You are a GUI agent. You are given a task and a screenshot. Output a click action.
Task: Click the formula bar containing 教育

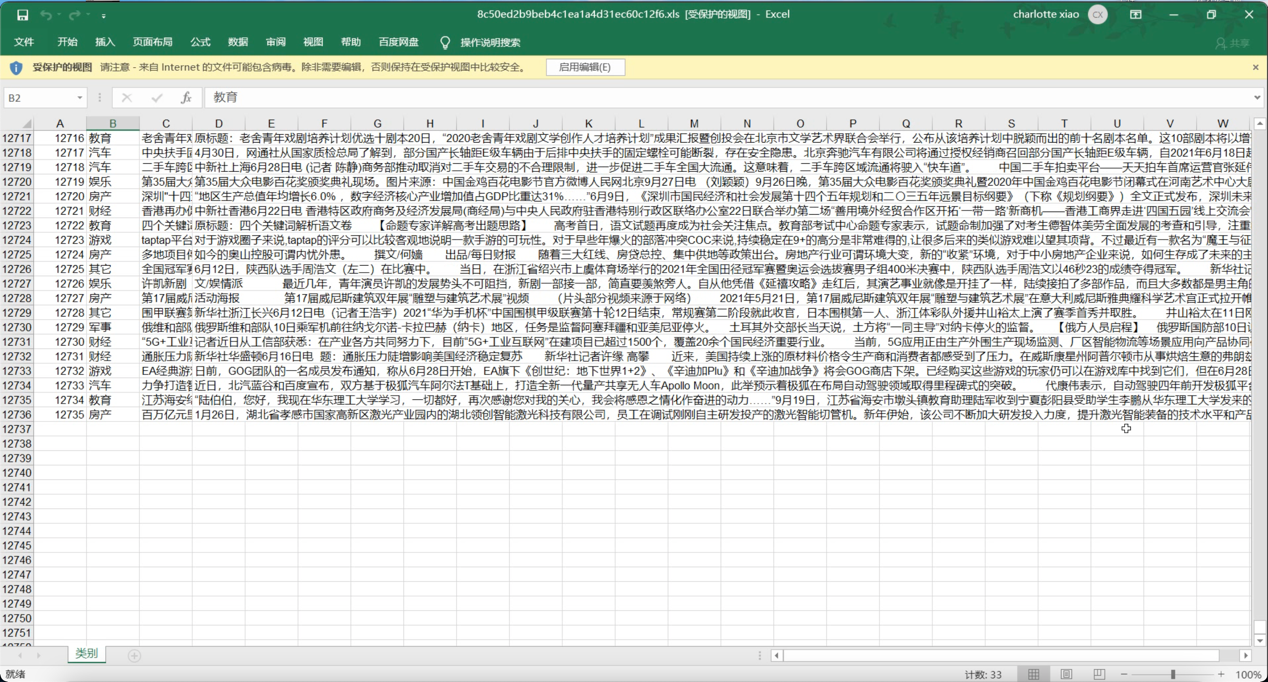(x=727, y=97)
